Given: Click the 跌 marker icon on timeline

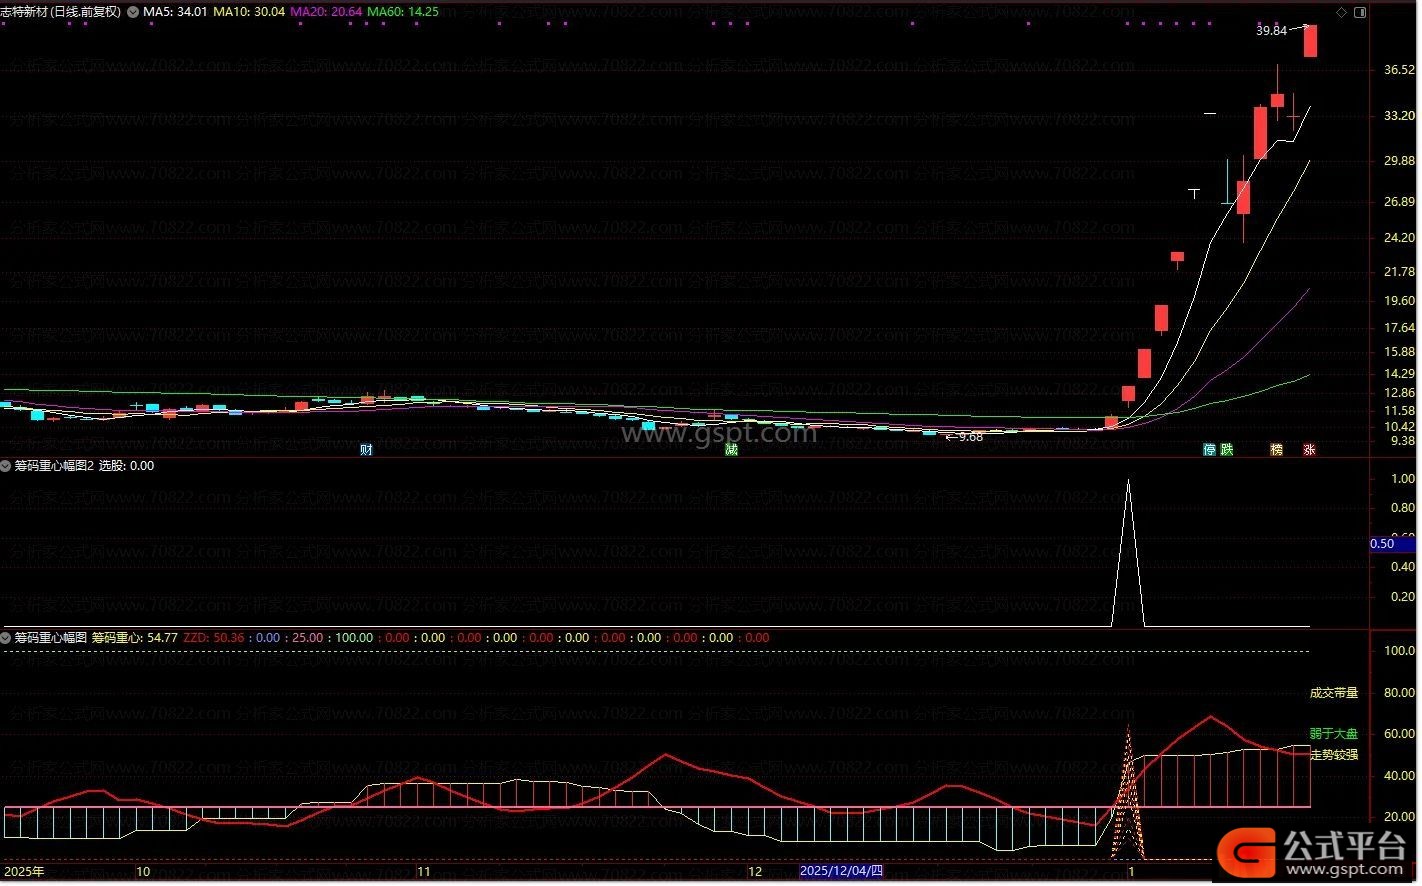Looking at the screenshot, I should coord(1226,450).
